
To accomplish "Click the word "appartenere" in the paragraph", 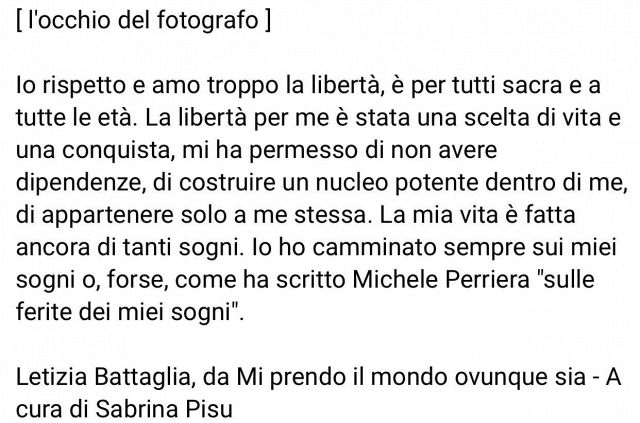I will coord(108,215).
